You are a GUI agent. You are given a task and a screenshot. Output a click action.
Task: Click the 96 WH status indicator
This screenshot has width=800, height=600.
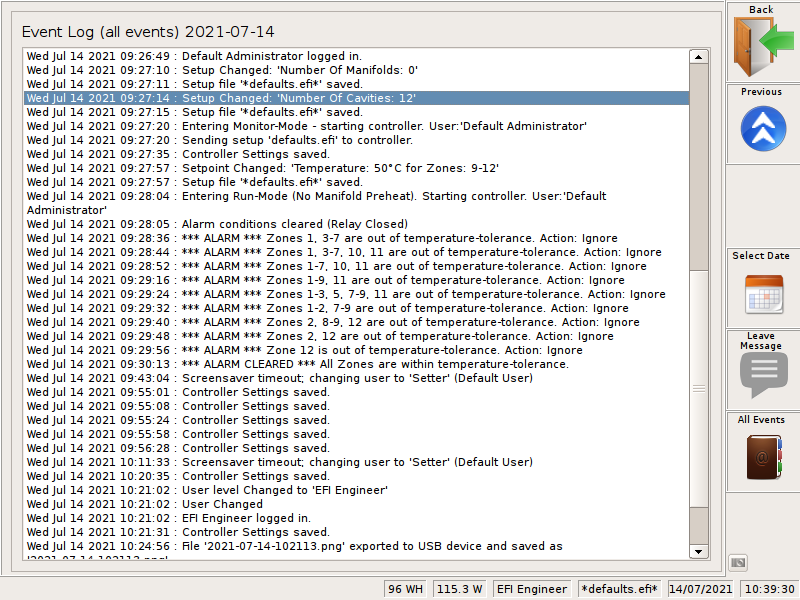[x=405, y=589]
